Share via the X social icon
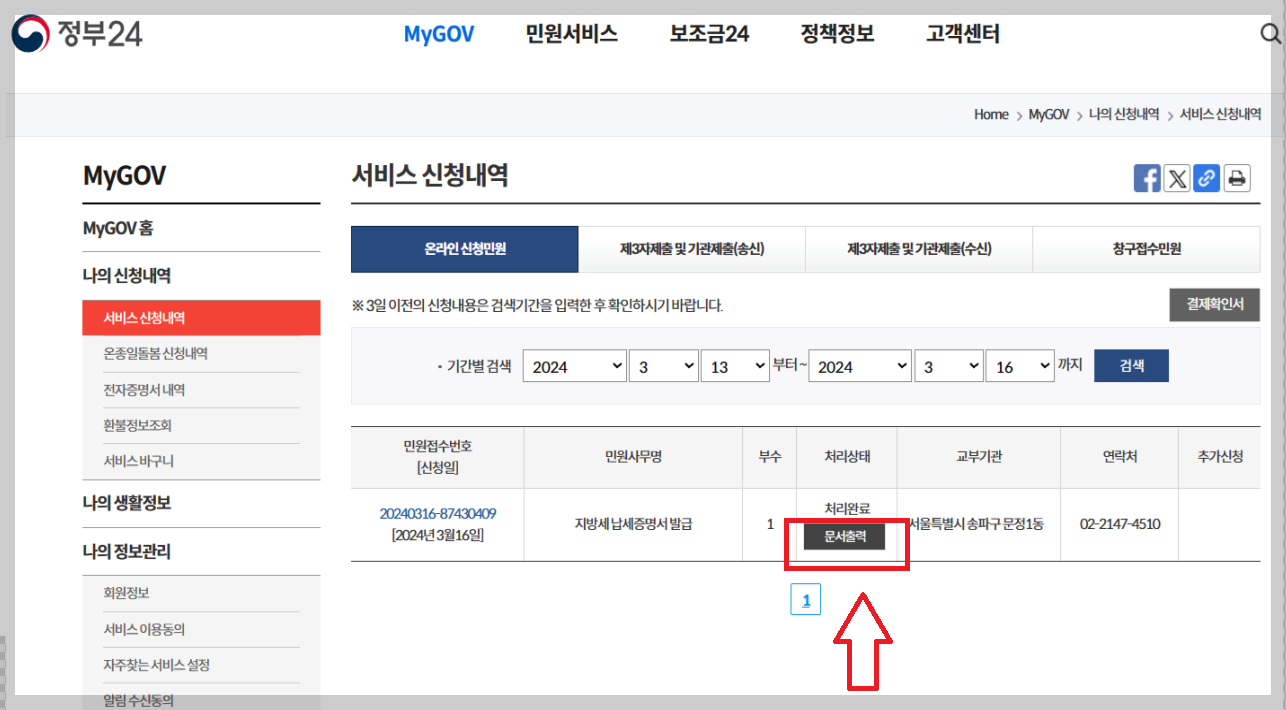 pyautogui.click(x=1176, y=177)
